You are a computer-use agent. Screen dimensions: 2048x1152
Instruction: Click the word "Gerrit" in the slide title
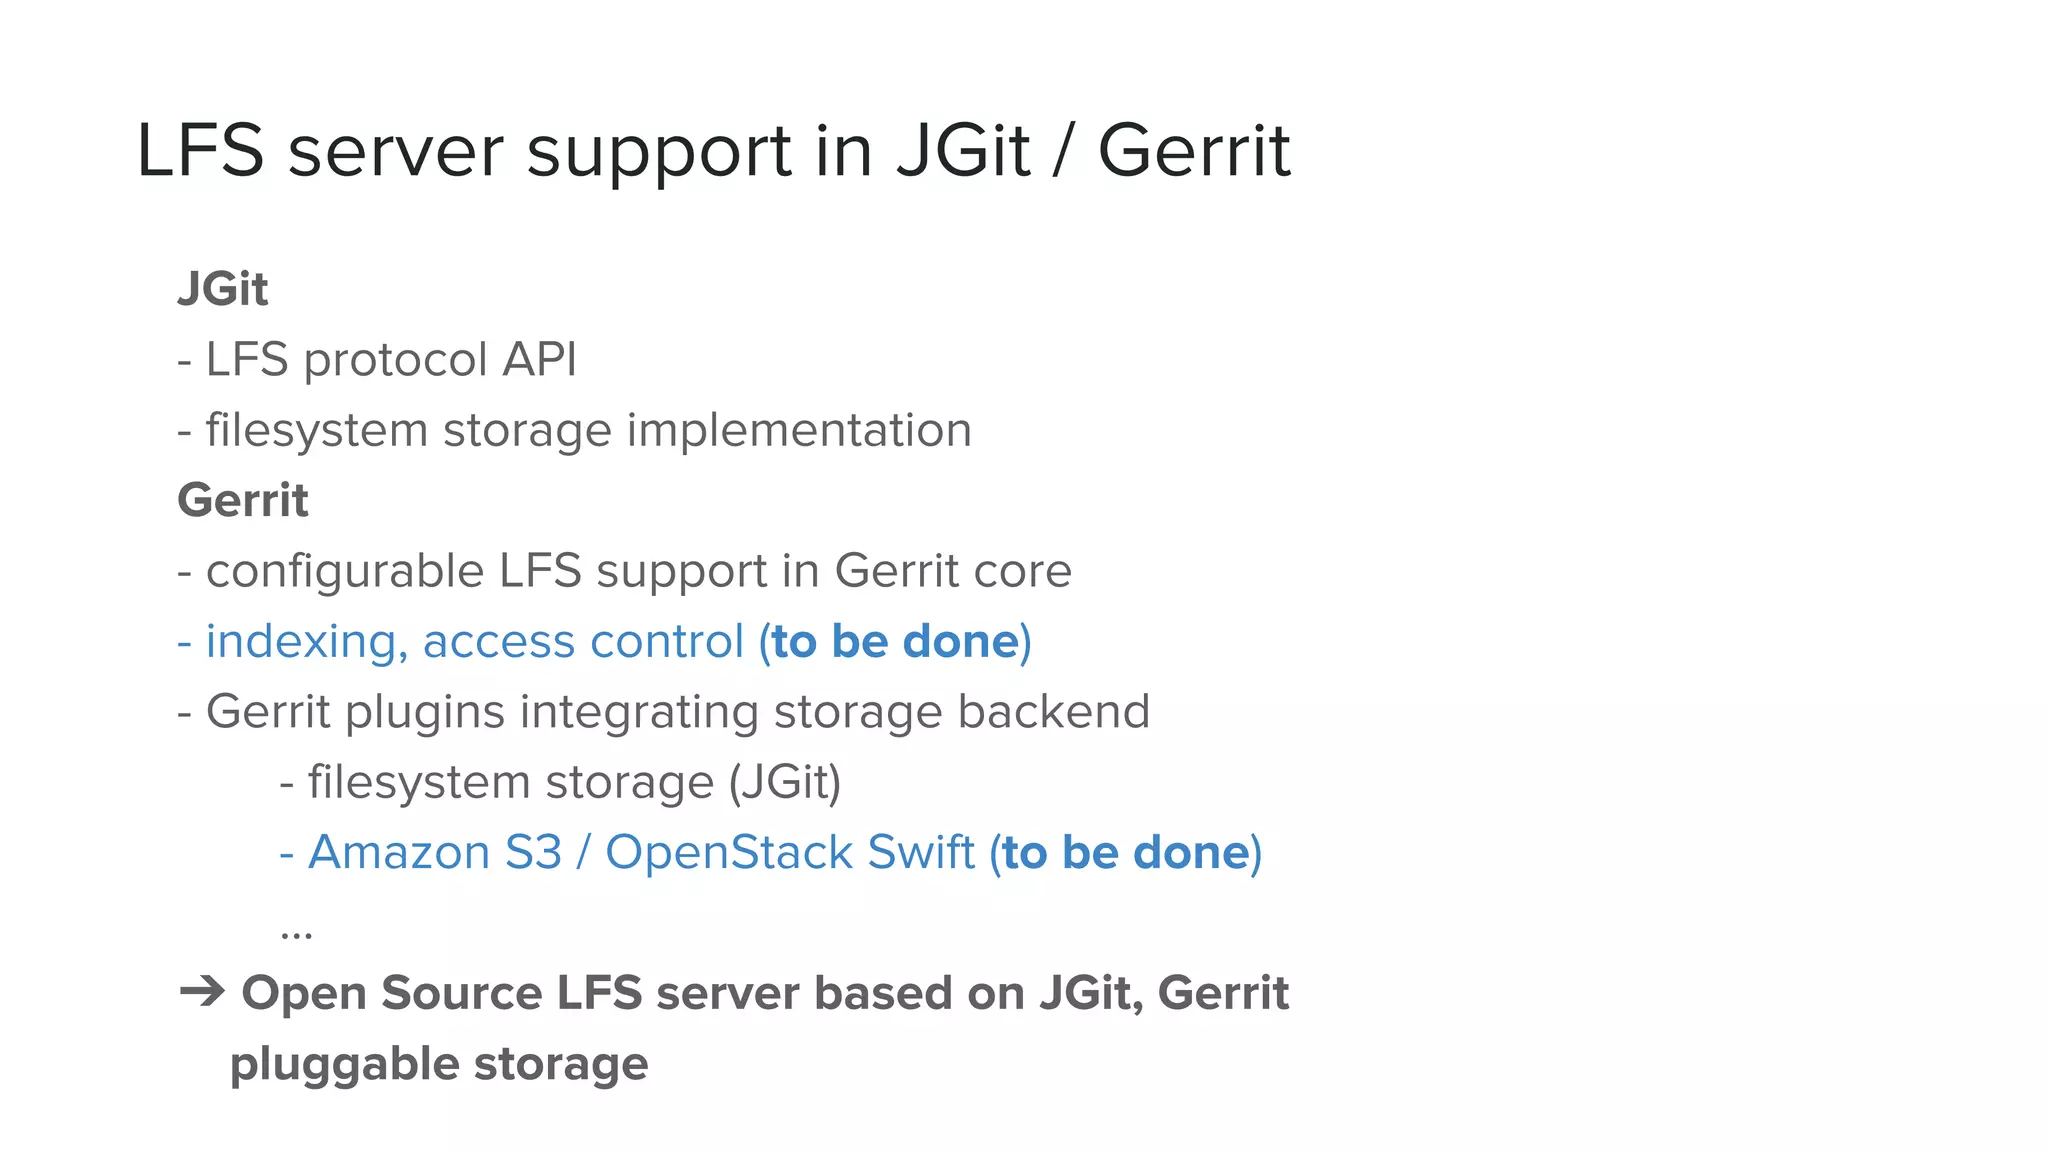[x=1194, y=151]
